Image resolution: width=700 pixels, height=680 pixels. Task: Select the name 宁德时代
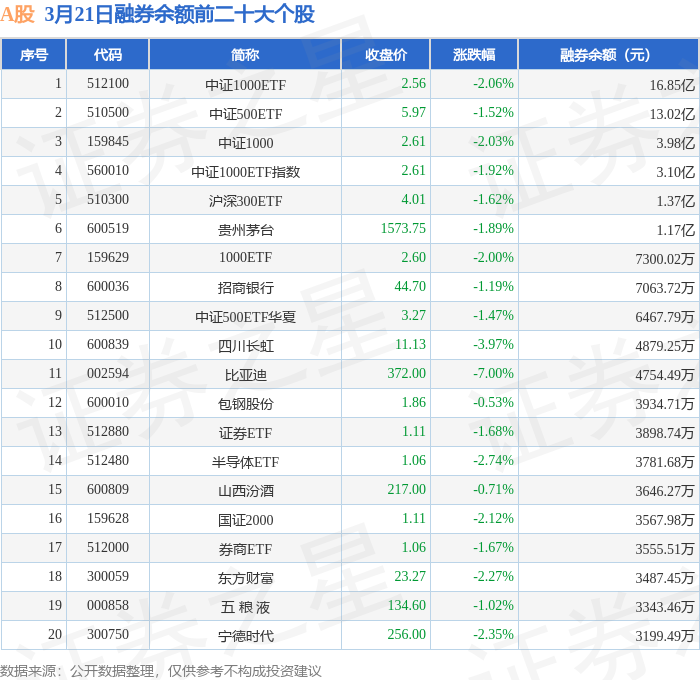click(x=246, y=636)
